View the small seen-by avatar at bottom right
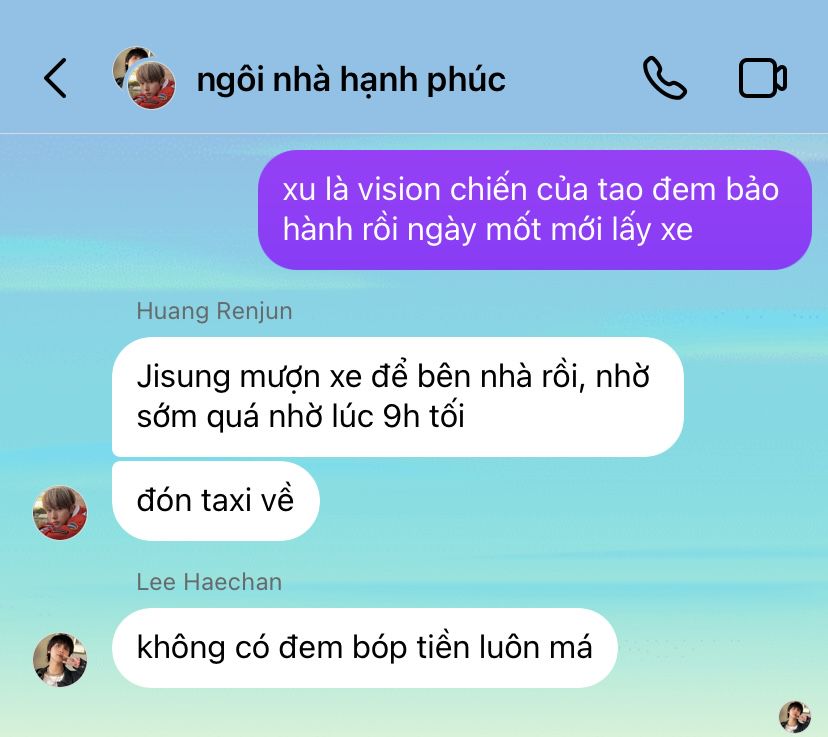This screenshot has height=737, width=828. 795,717
